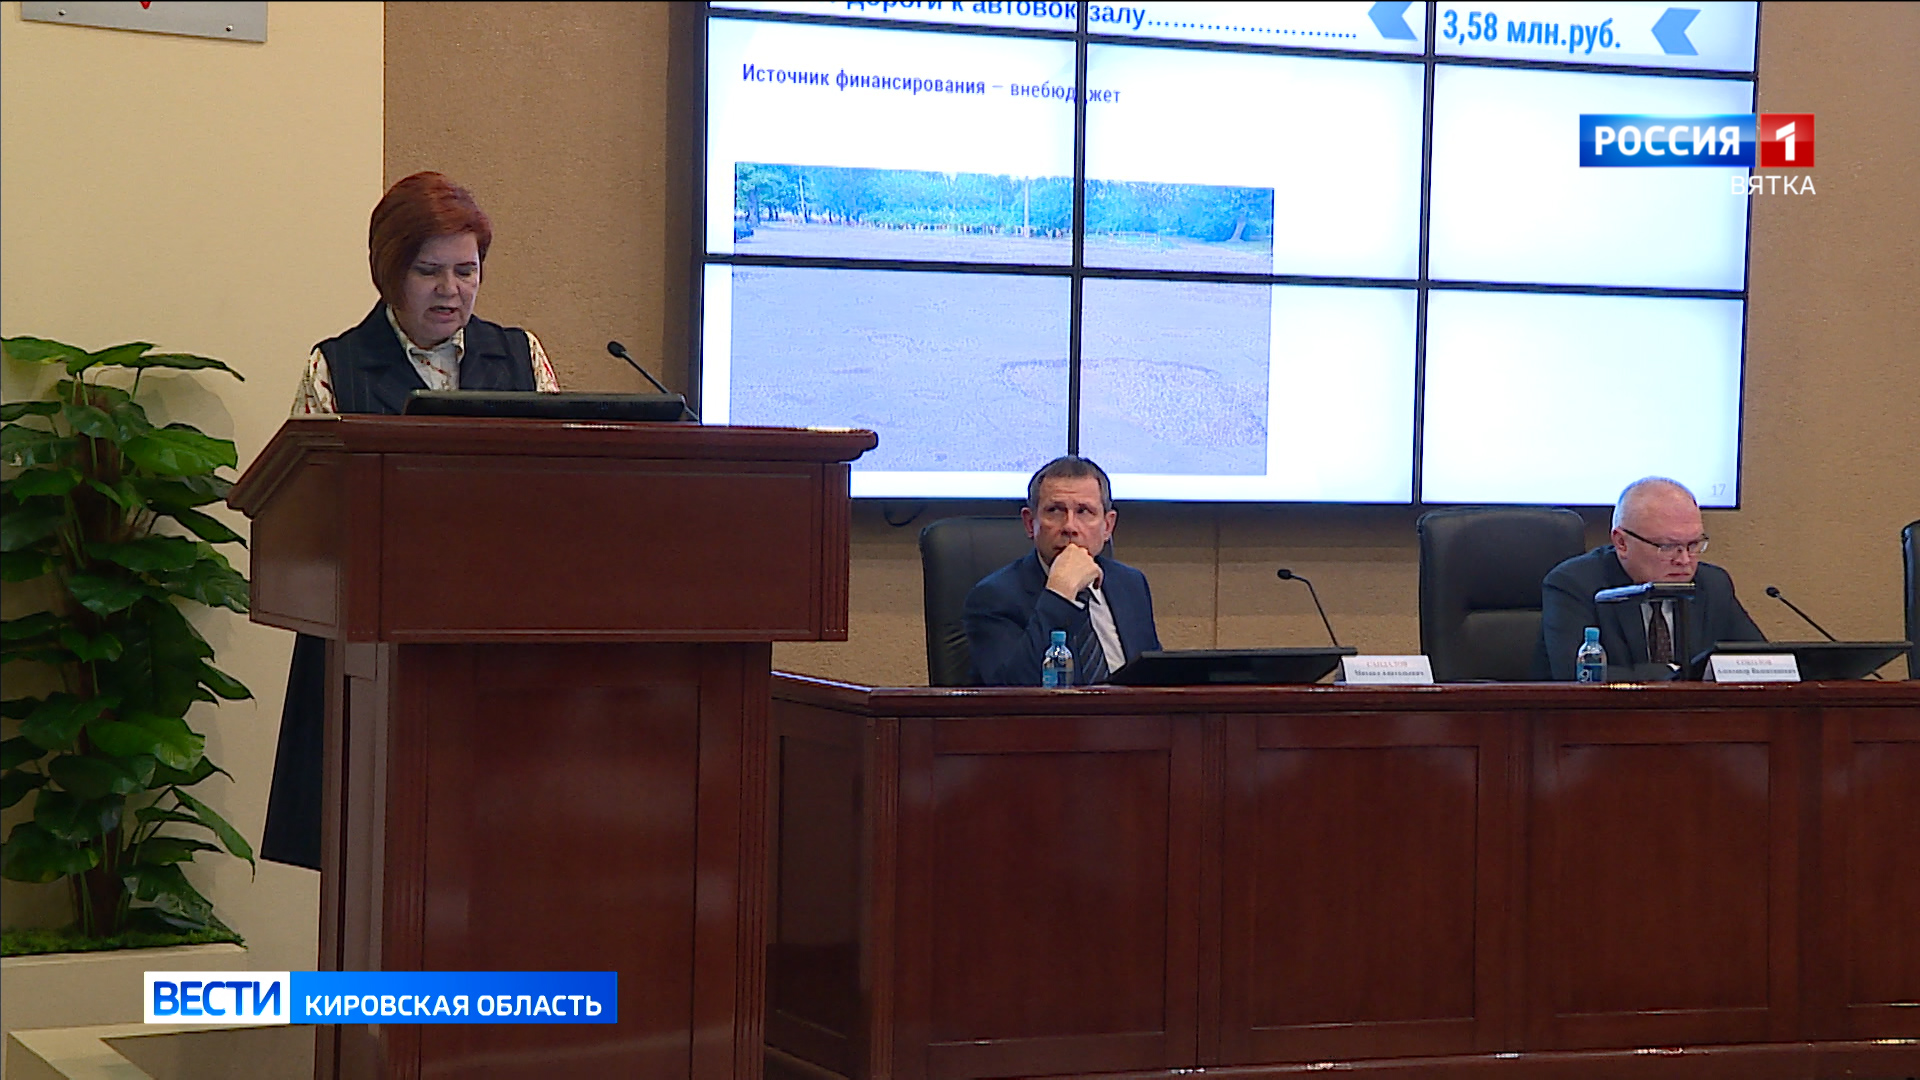
Task: Click the nameplate in front of the man with glasses
Action: 1755,668
